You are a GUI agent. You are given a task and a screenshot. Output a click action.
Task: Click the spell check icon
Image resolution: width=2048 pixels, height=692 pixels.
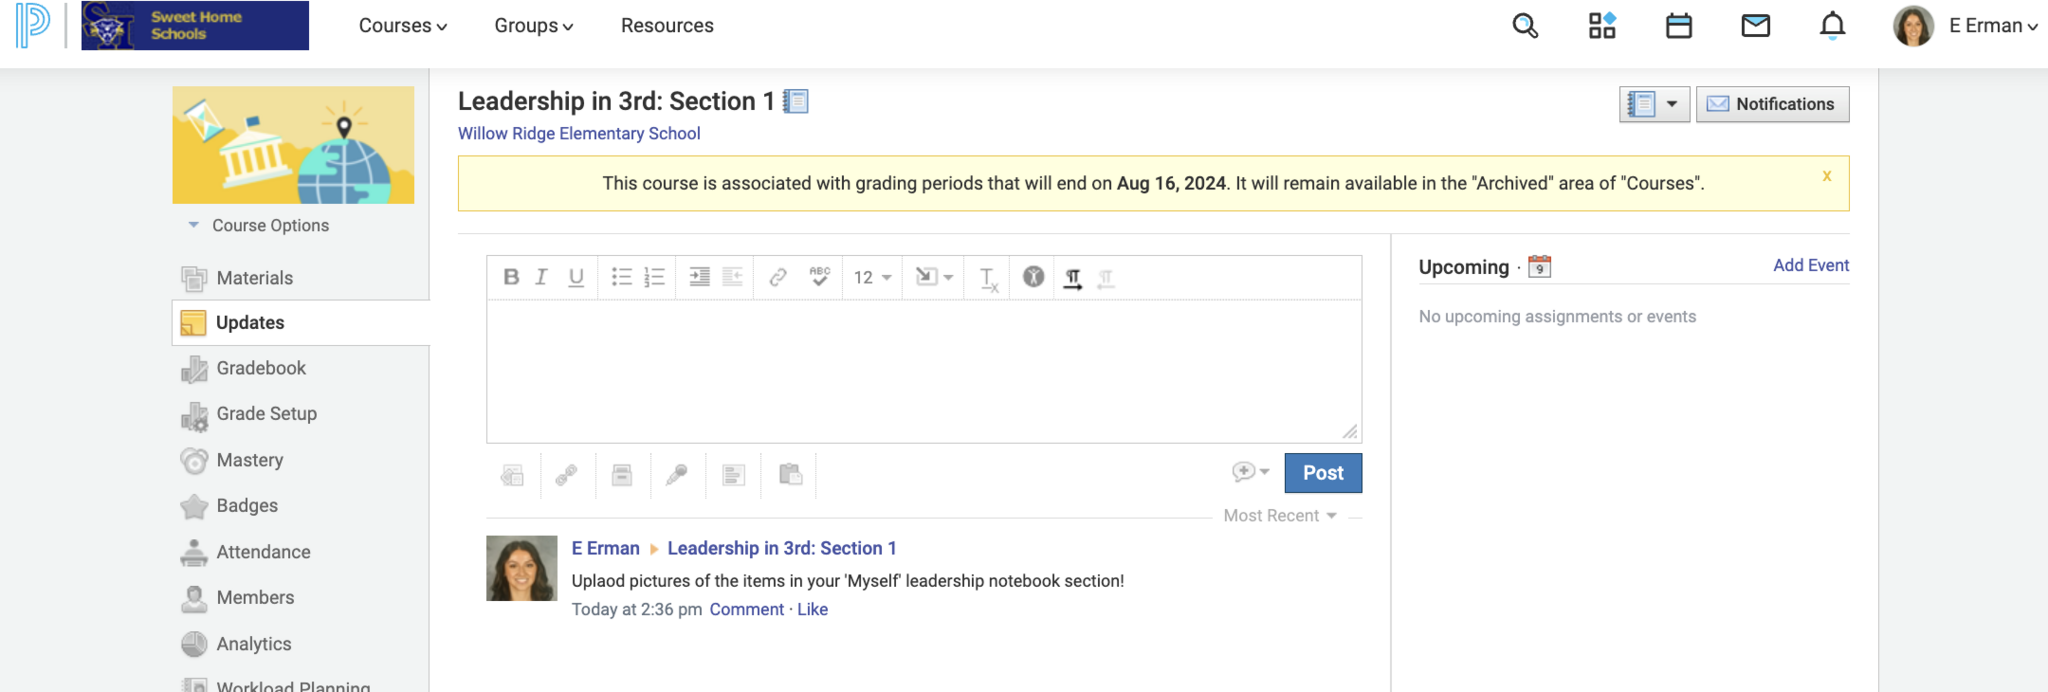coord(819,277)
